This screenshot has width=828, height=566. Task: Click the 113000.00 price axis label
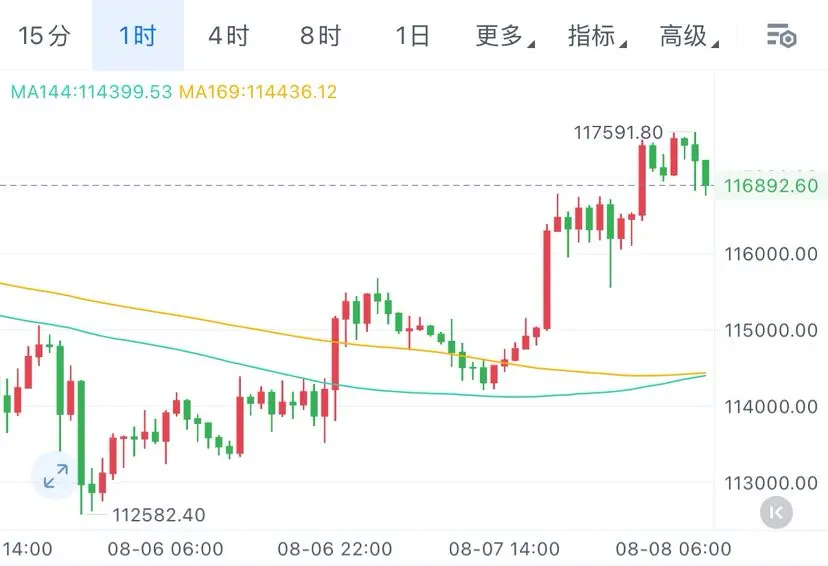(771, 483)
